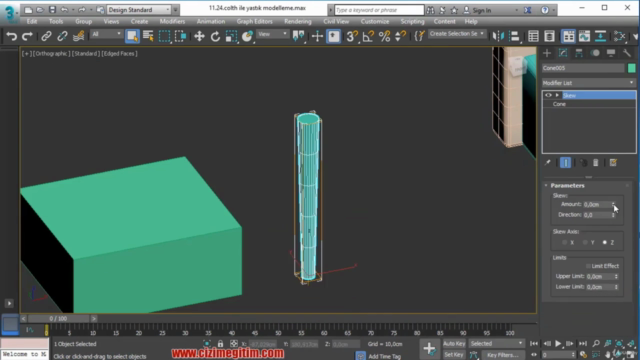The image size is (640, 360).
Task: Choose the Select Object tool
Action: pos(132,36)
